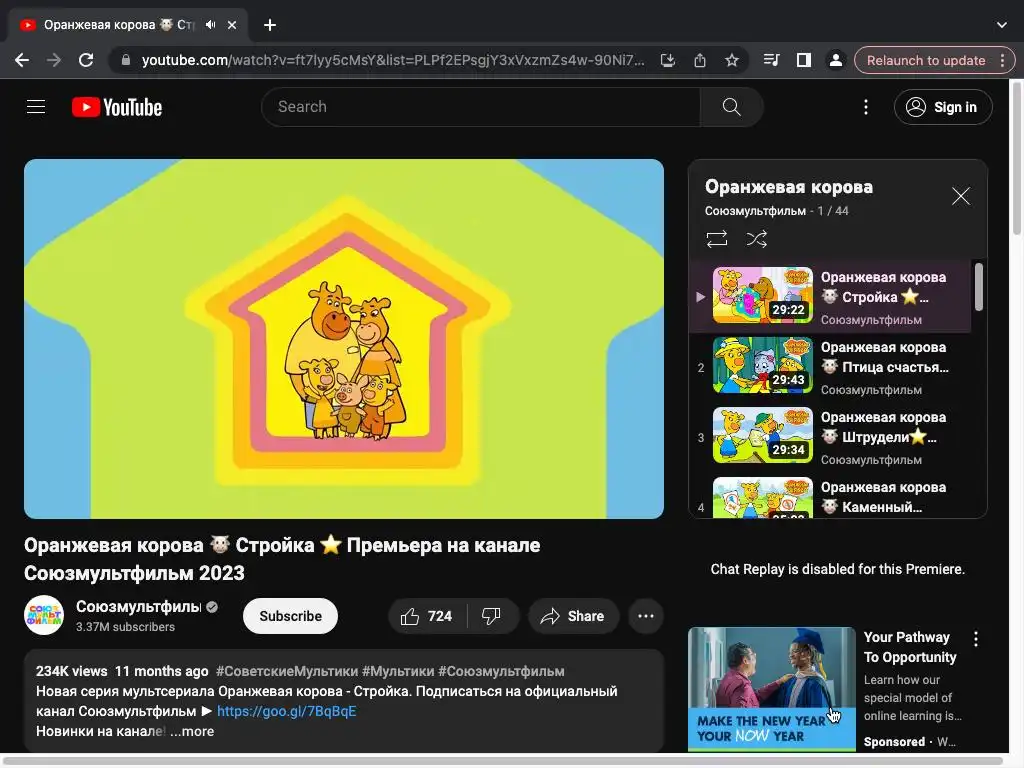Viewport: 1024px width, 768px height.
Task: Click the playlist panel scrollbar
Action: click(978, 287)
